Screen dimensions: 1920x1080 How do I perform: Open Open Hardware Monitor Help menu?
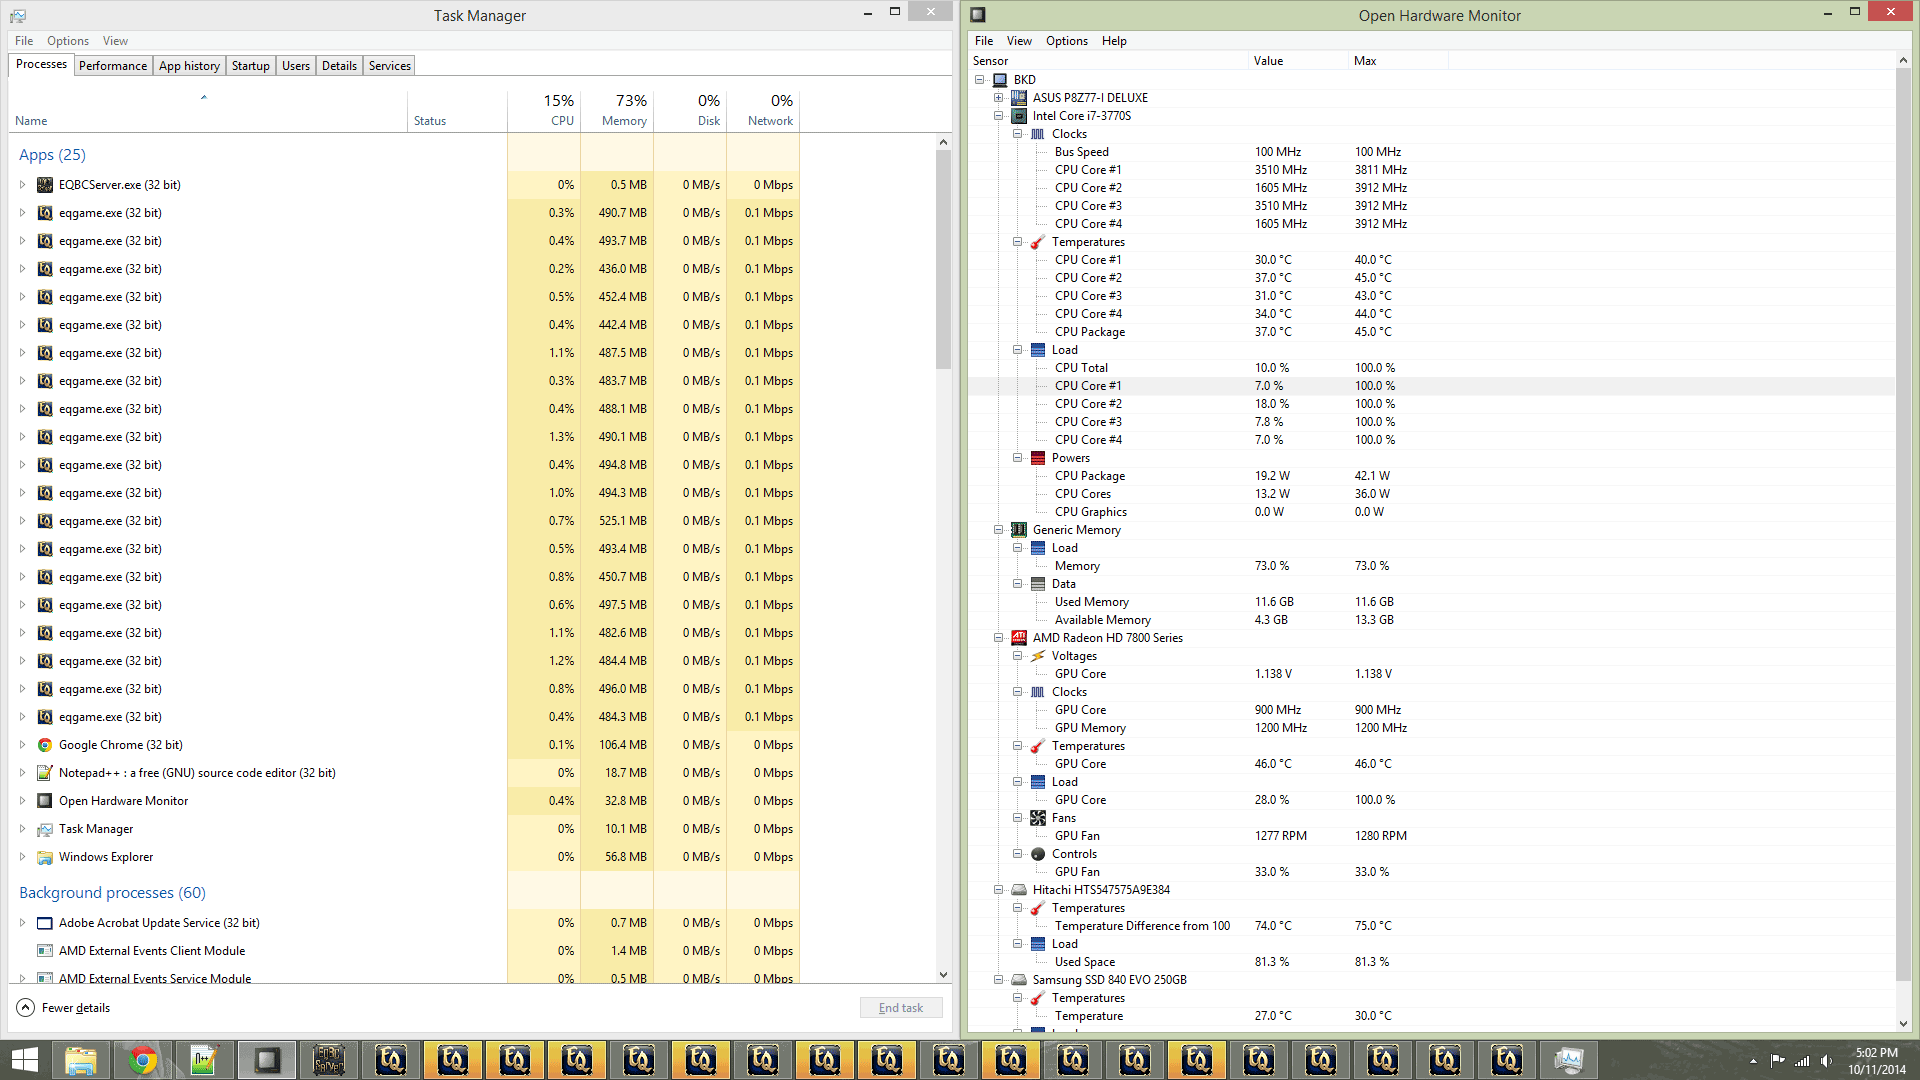(1114, 41)
